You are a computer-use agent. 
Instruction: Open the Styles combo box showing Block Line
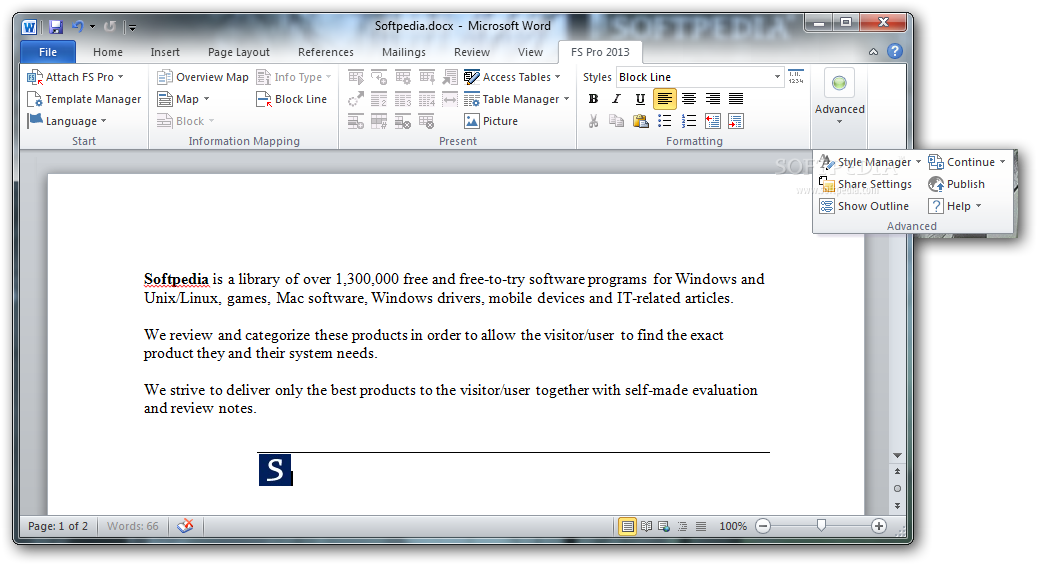(700, 77)
